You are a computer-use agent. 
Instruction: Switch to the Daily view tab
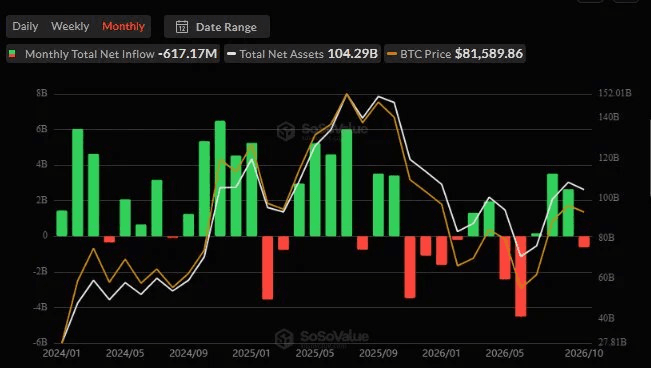[x=25, y=27]
